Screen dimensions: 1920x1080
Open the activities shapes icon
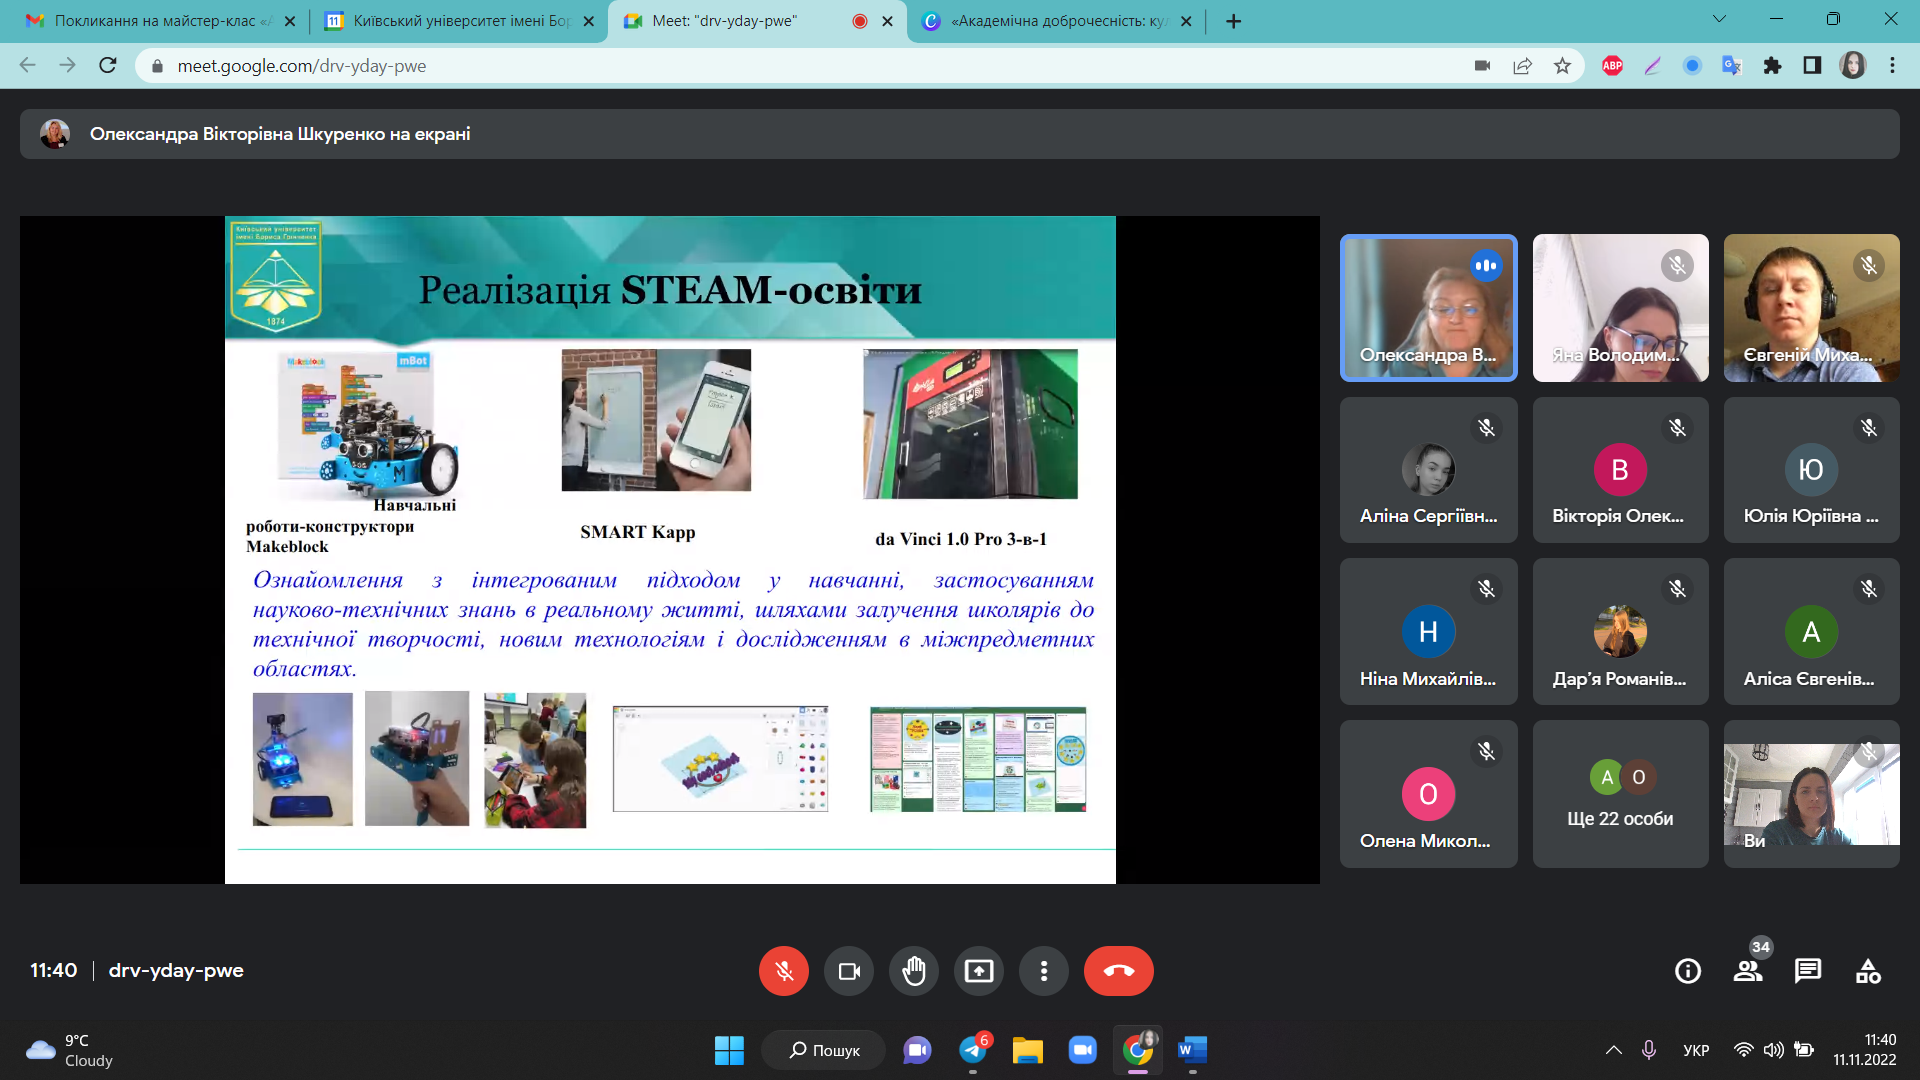[x=1867, y=971]
